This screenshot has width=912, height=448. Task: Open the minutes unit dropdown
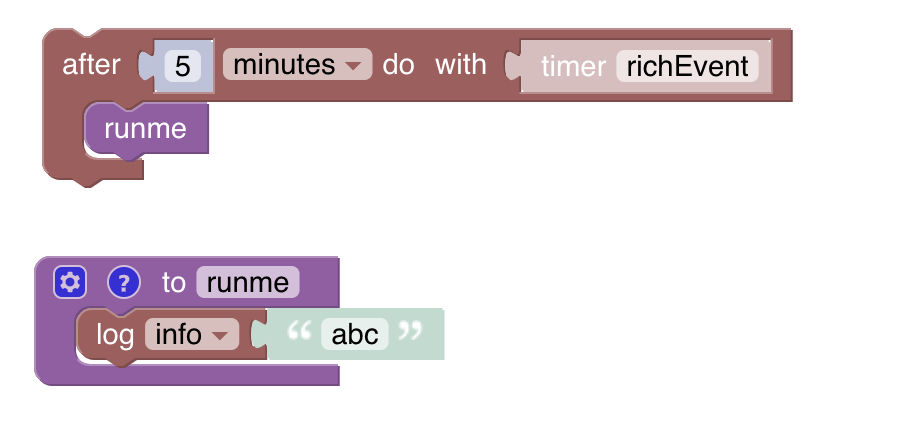(x=297, y=65)
